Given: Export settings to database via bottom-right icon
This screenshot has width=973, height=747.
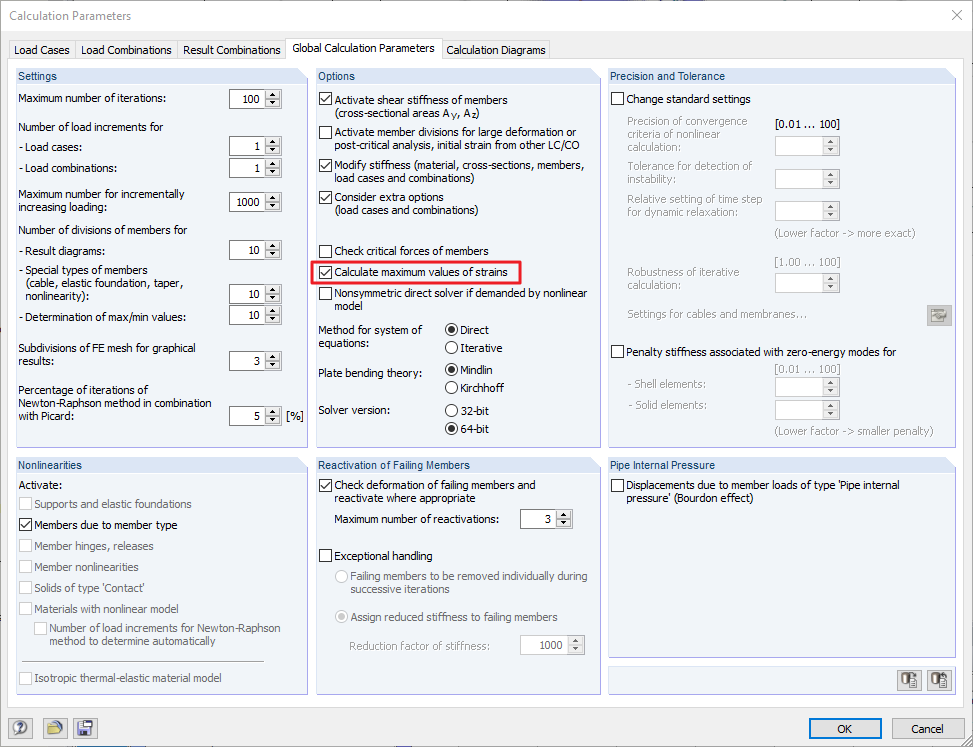Looking at the screenshot, I should (909, 679).
